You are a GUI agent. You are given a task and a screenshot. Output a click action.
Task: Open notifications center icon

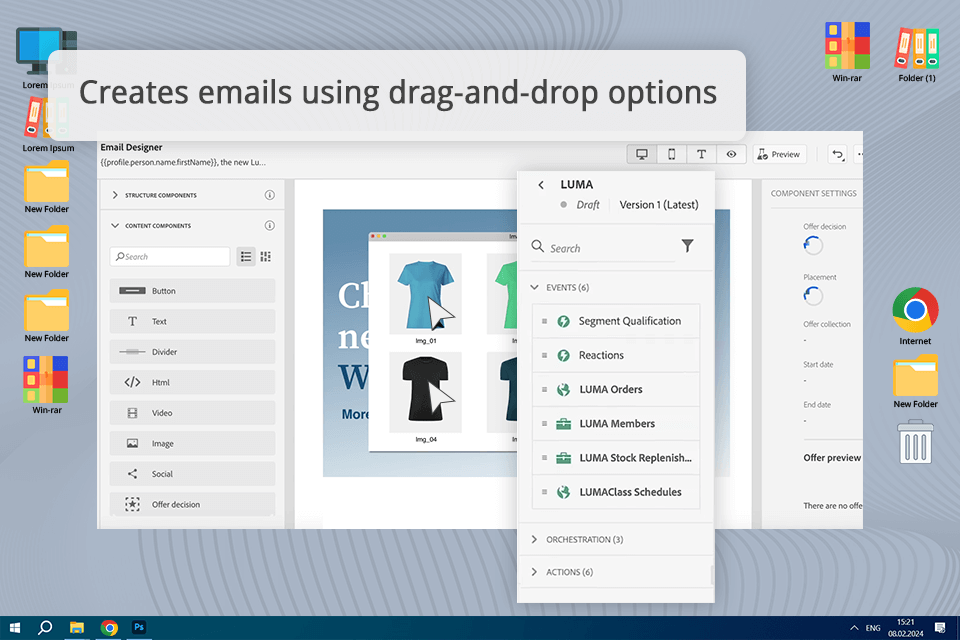pos(940,628)
